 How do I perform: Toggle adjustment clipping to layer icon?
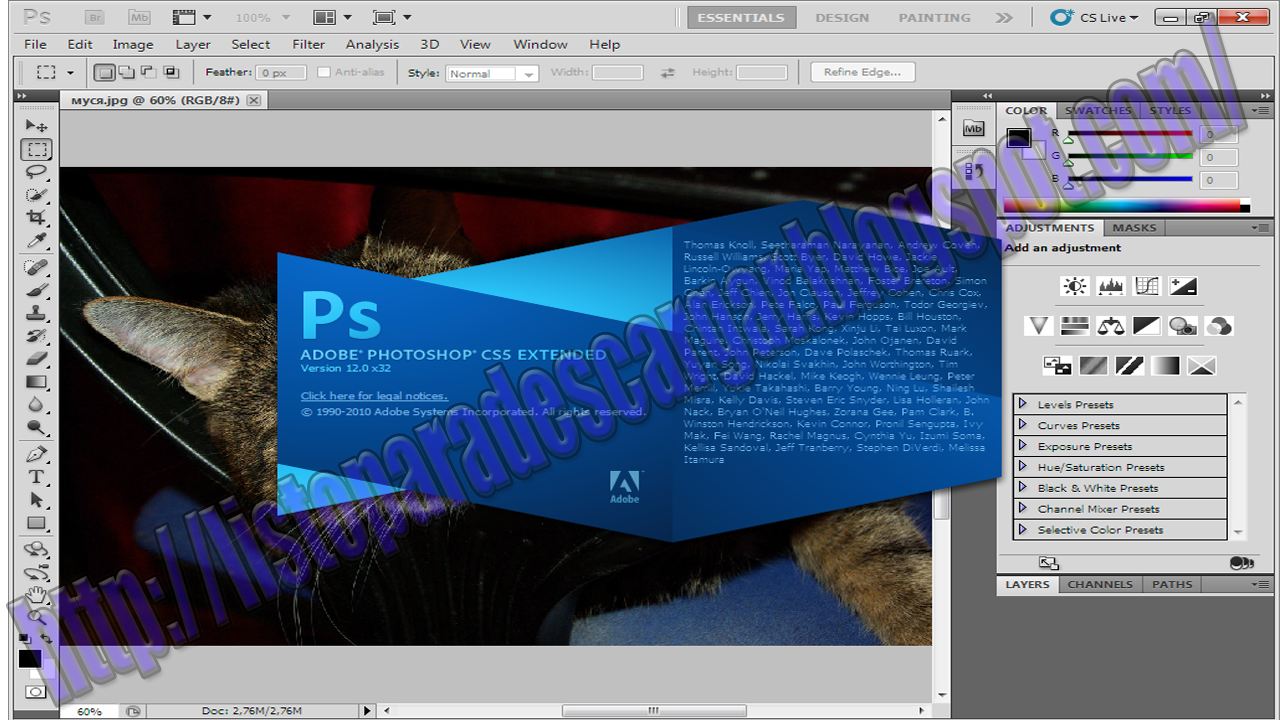pos(1241,563)
